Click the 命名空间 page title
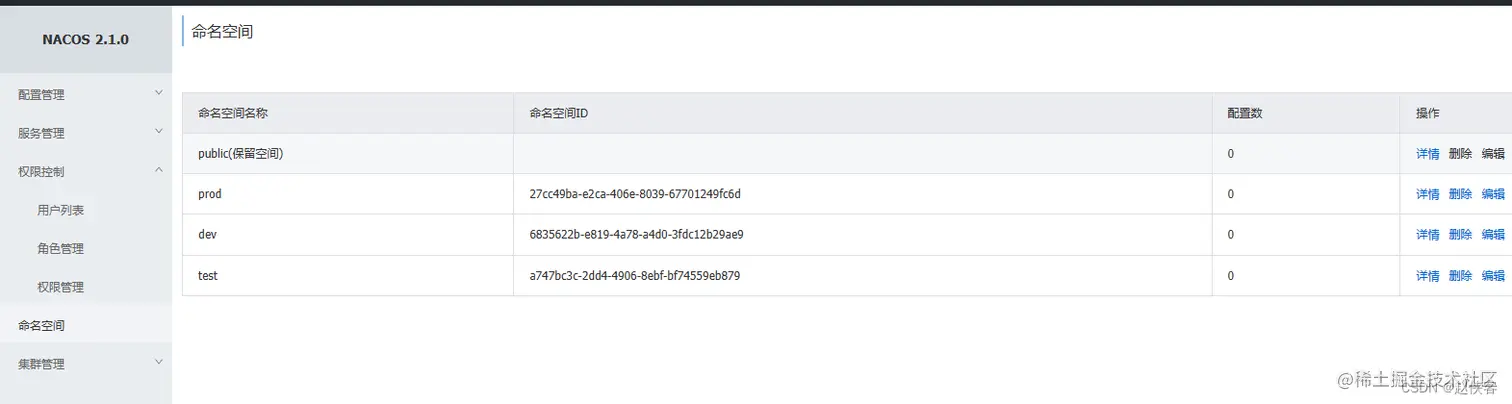Image resolution: width=1512 pixels, height=404 pixels. pos(222,32)
